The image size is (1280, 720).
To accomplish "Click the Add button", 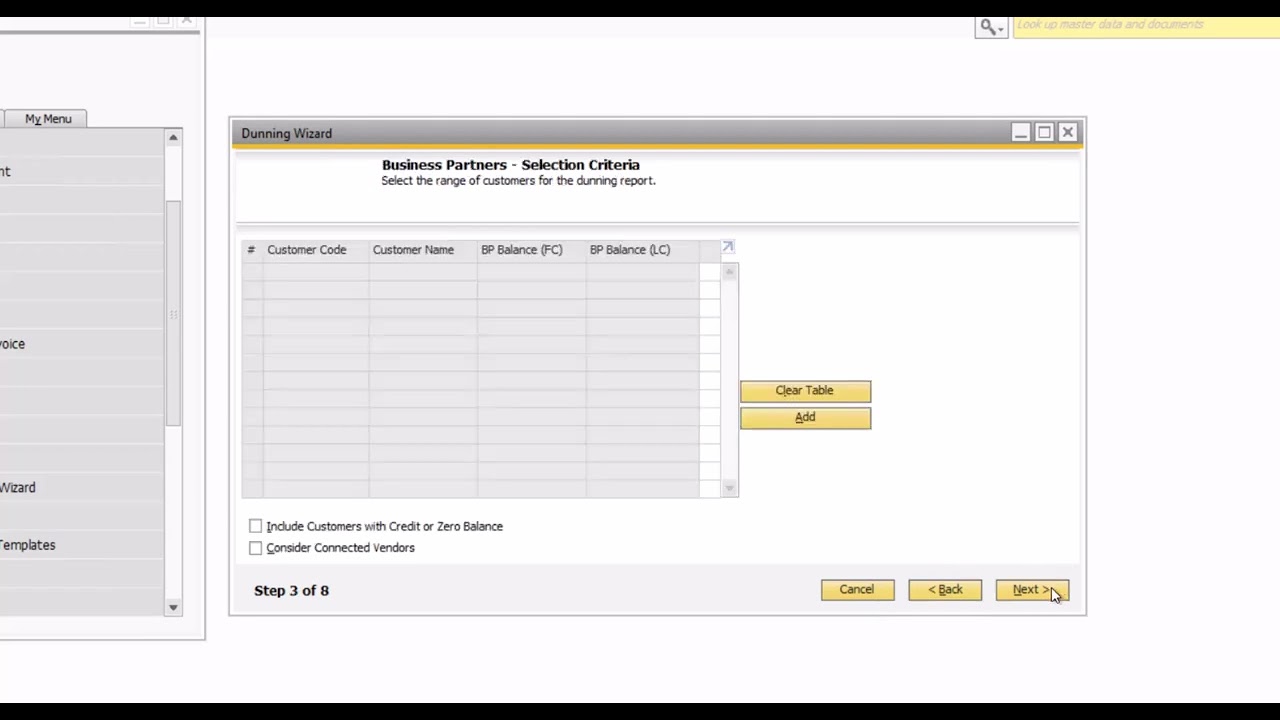I will coord(805,418).
